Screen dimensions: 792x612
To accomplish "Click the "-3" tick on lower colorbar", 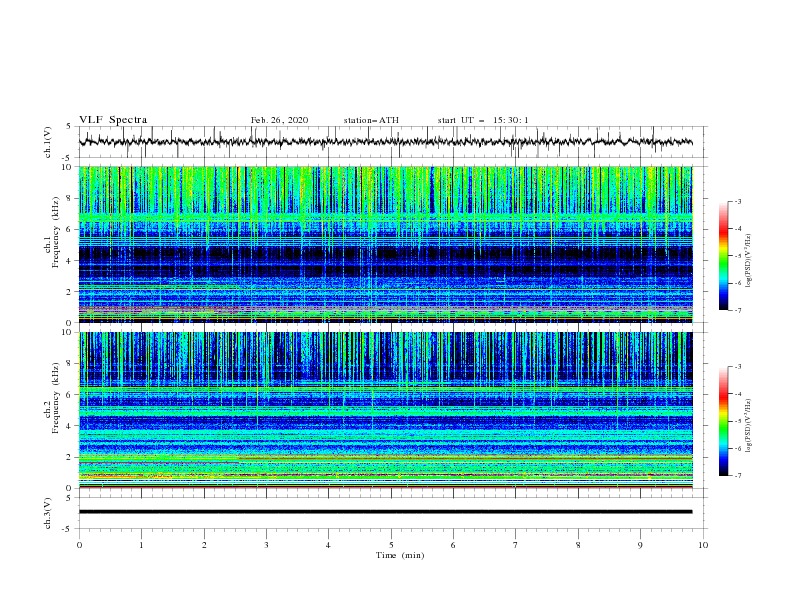I will (x=737, y=367).
